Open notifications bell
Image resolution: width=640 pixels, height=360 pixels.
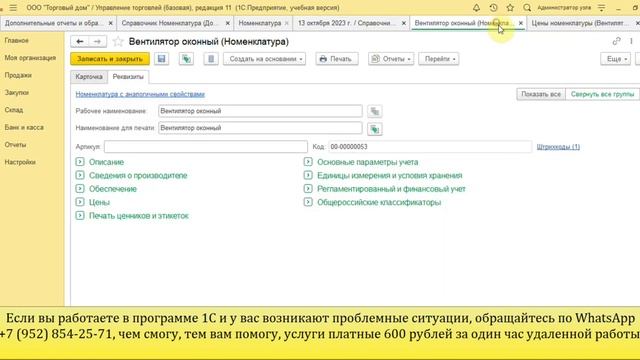476,7
